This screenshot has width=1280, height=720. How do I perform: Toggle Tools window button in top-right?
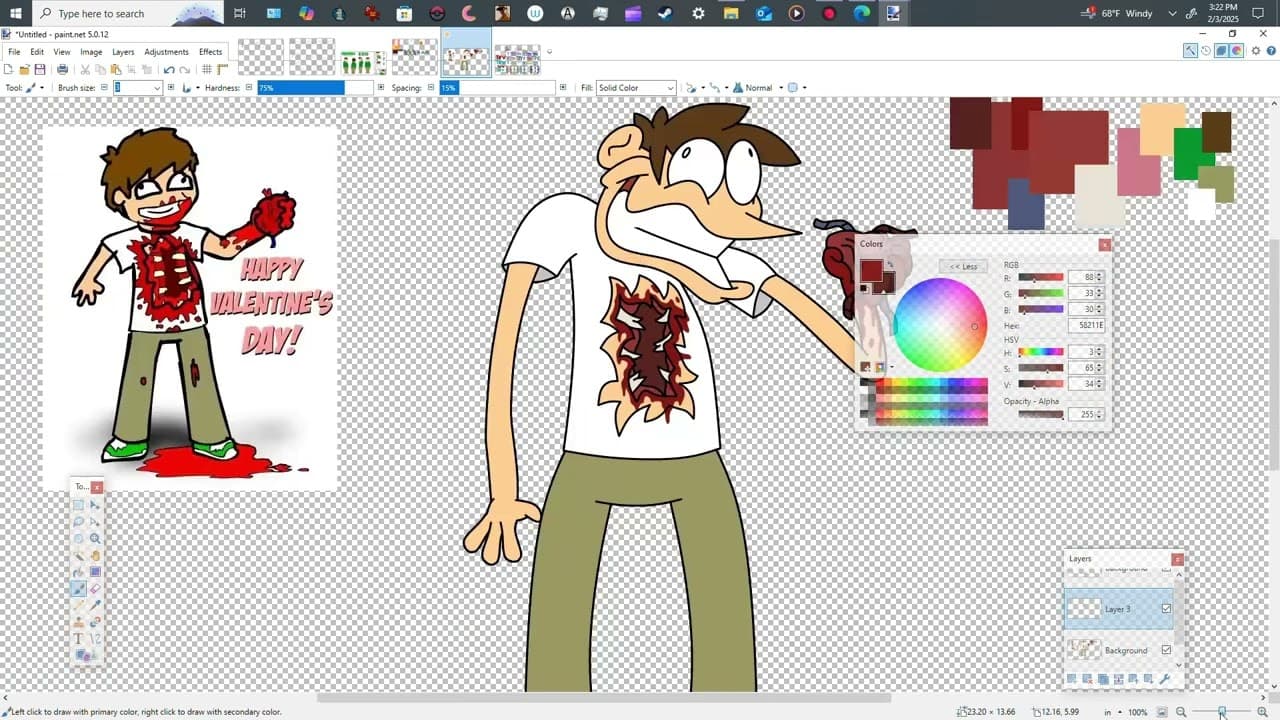[x=1190, y=50]
